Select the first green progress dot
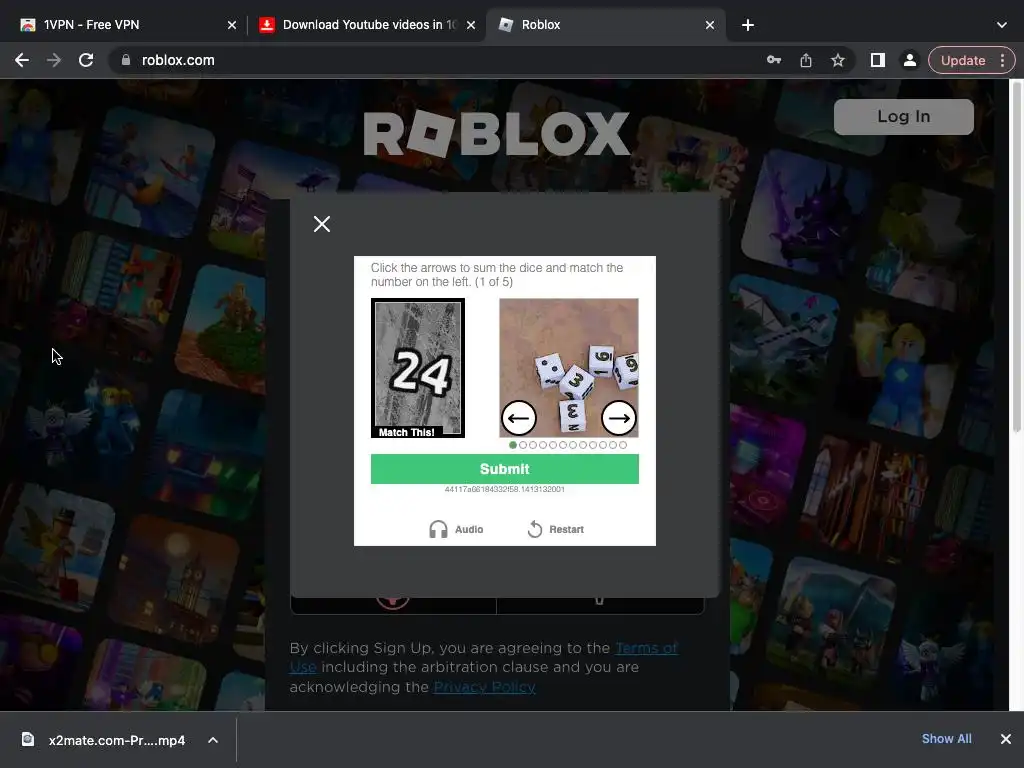 point(513,445)
